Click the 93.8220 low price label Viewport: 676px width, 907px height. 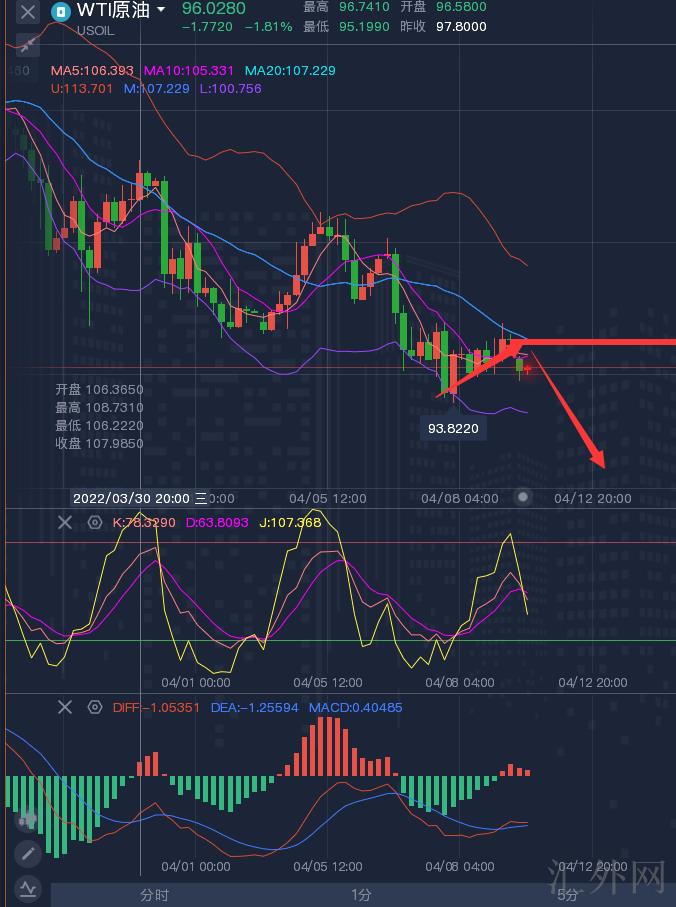coord(453,429)
